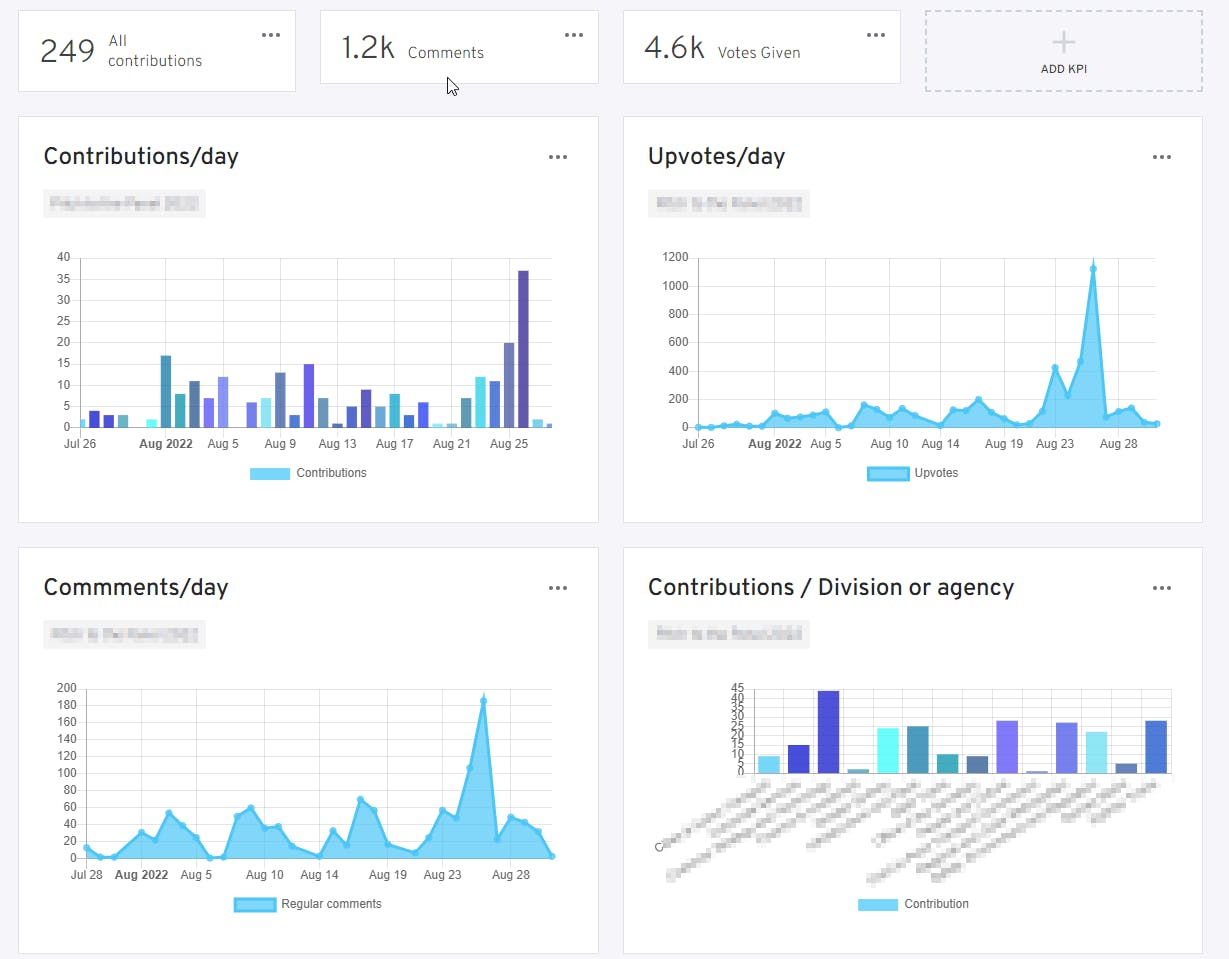This screenshot has width=1229, height=959.
Task: Open options menu for All contributions KPI
Action: coord(271,35)
